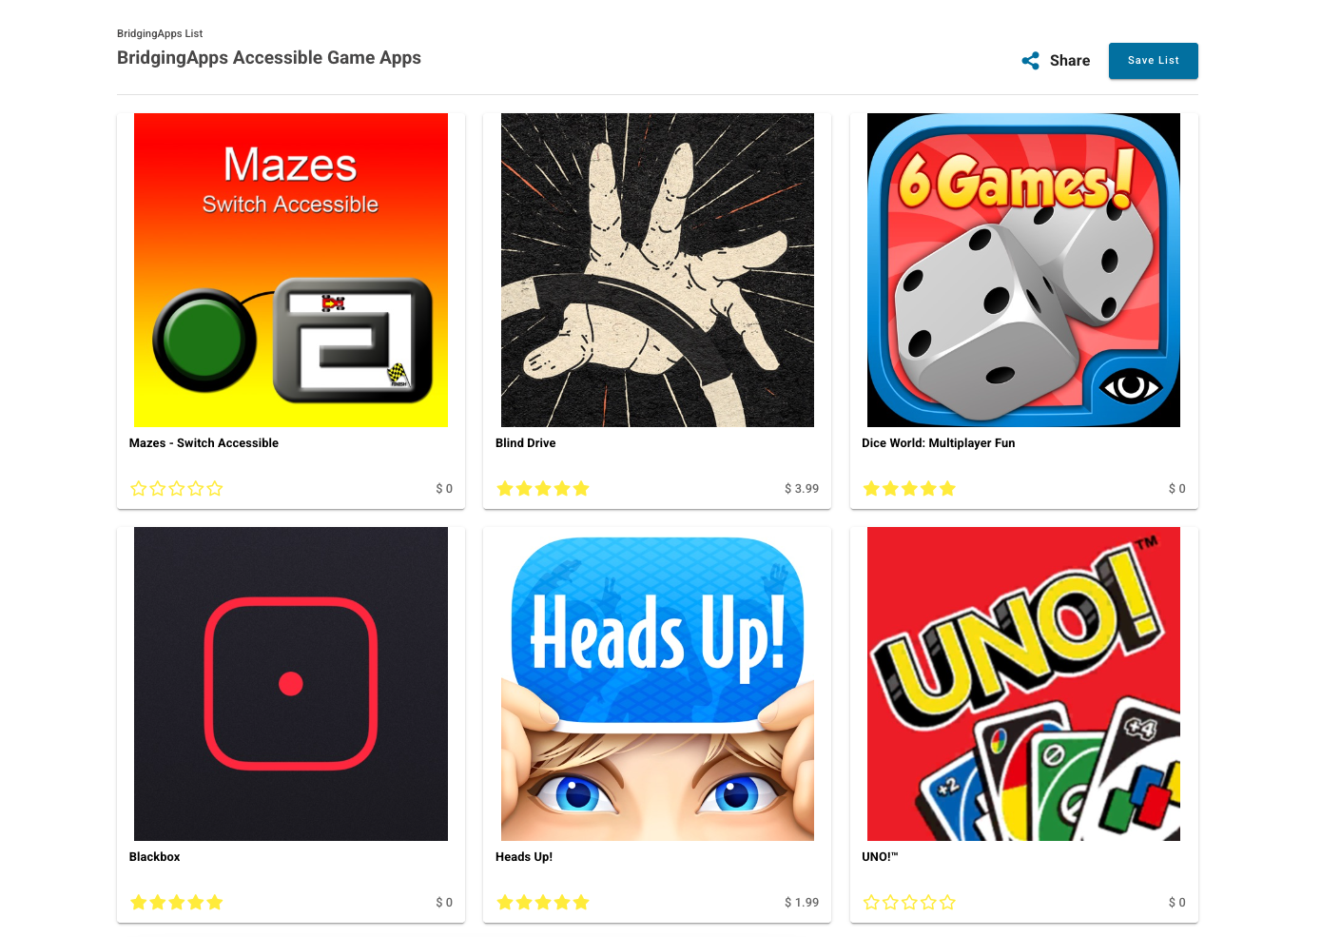Open the Heads Up! app icon
Image resolution: width=1321 pixels, height=937 pixels.
(657, 684)
